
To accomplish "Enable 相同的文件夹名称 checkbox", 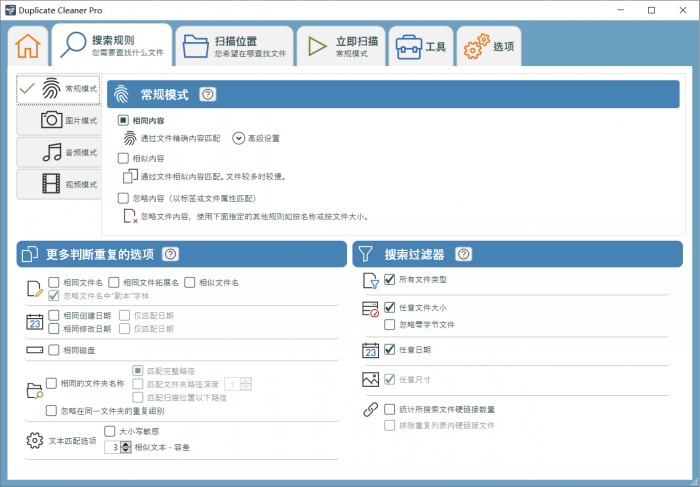I will point(51,383).
